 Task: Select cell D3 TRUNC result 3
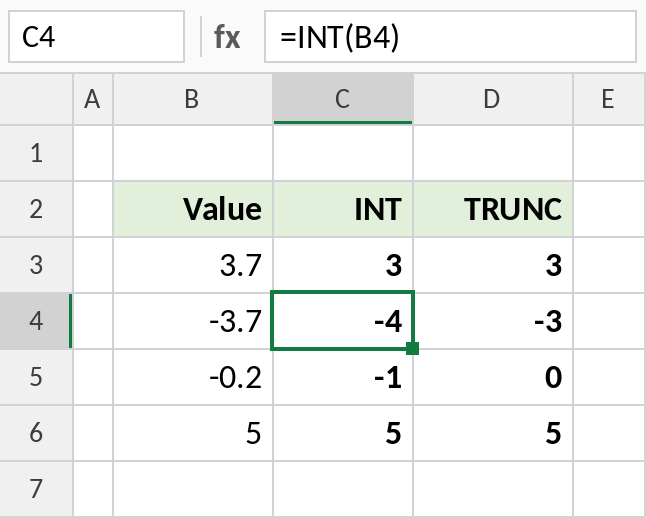(493, 265)
